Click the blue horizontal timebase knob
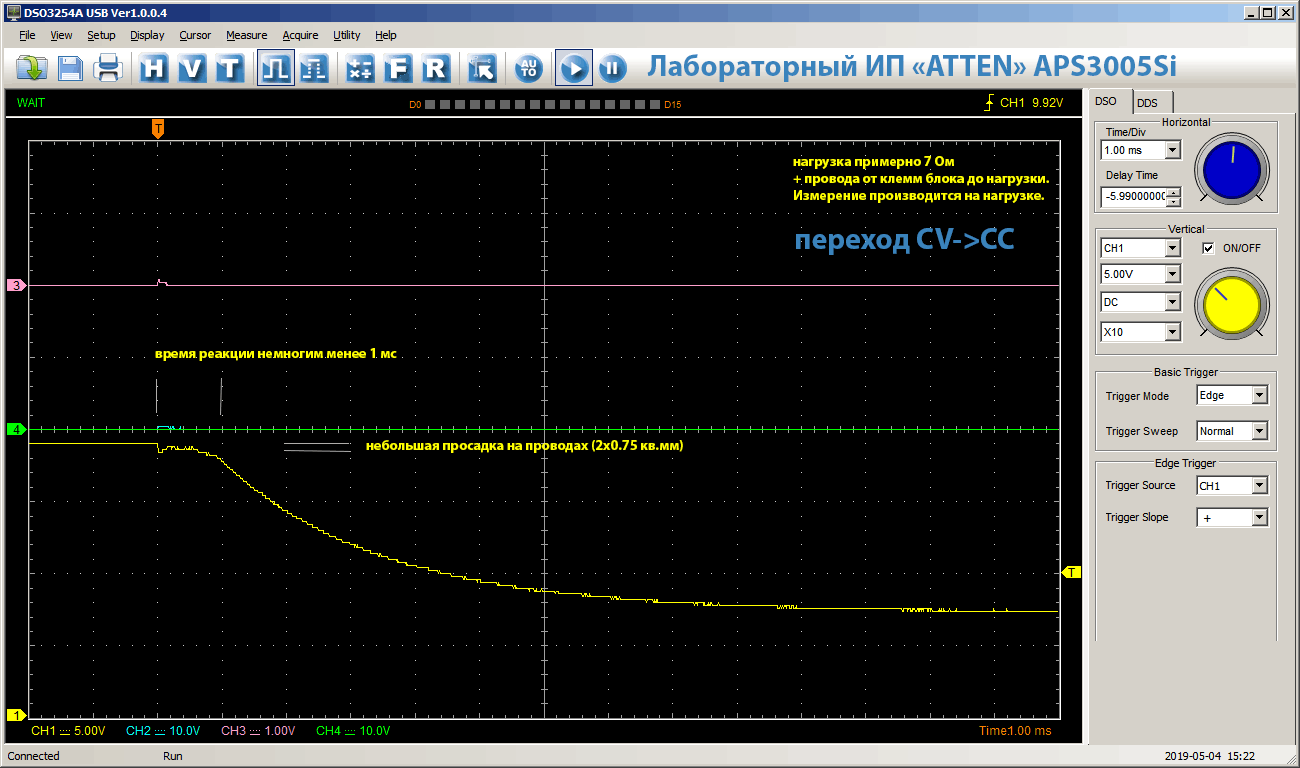Screen dimensions: 1300x768 (x=1232, y=170)
